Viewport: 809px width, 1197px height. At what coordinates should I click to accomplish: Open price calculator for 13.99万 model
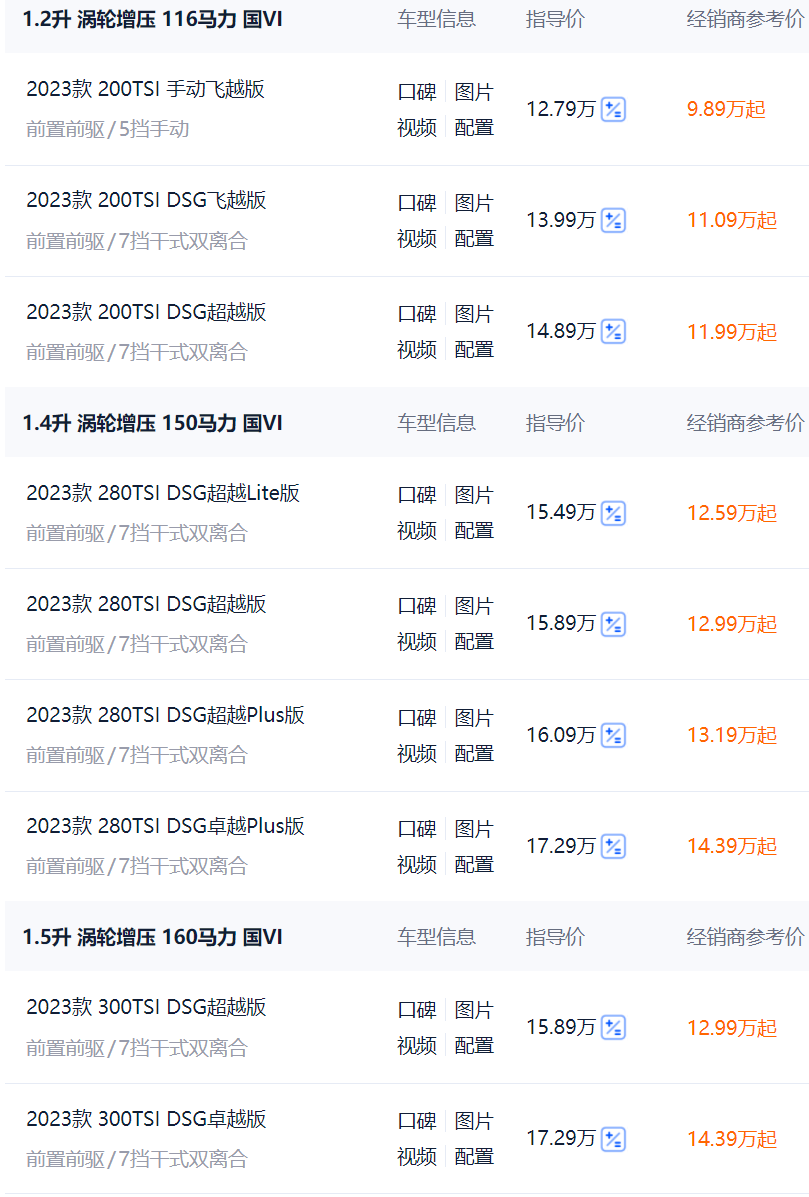click(x=613, y=220)
